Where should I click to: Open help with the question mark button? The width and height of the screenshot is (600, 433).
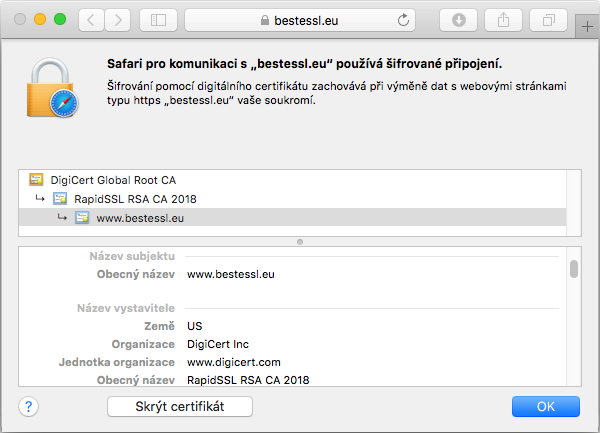tap(28, 406)
